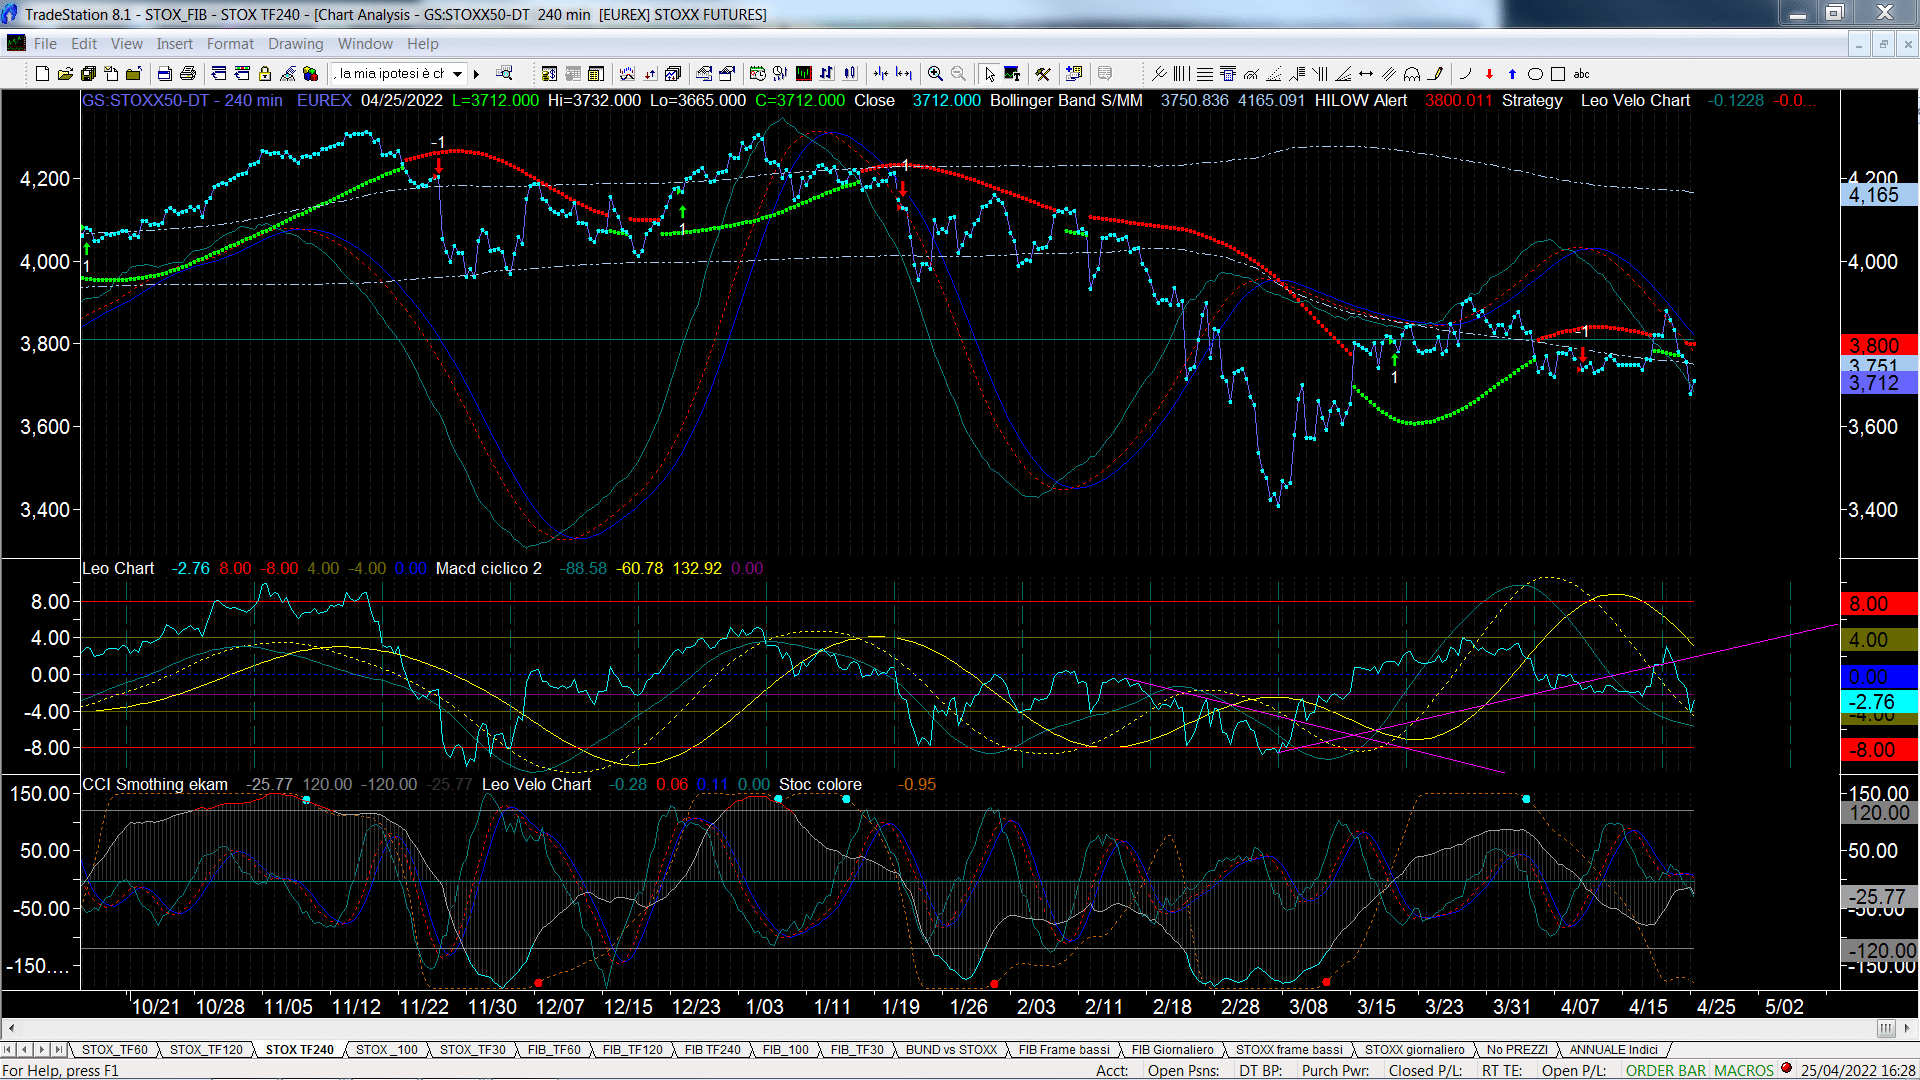Click the Zoom Out magnifier icon

pyautogui.click(x=958, y=74)
